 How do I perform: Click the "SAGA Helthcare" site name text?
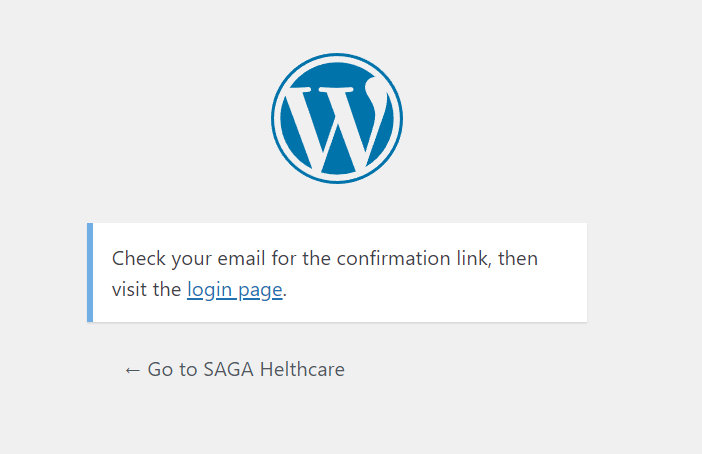274,370
